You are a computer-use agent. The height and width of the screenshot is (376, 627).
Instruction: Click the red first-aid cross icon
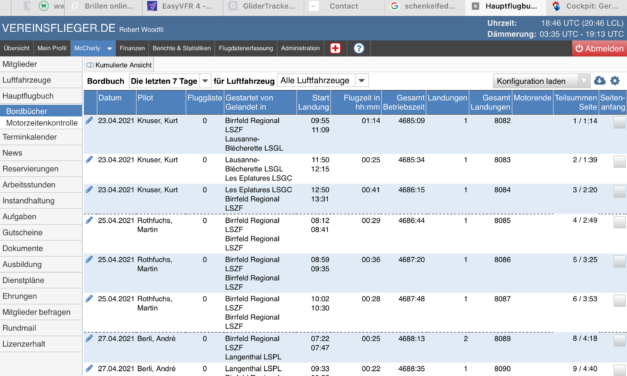coord(335,48)
